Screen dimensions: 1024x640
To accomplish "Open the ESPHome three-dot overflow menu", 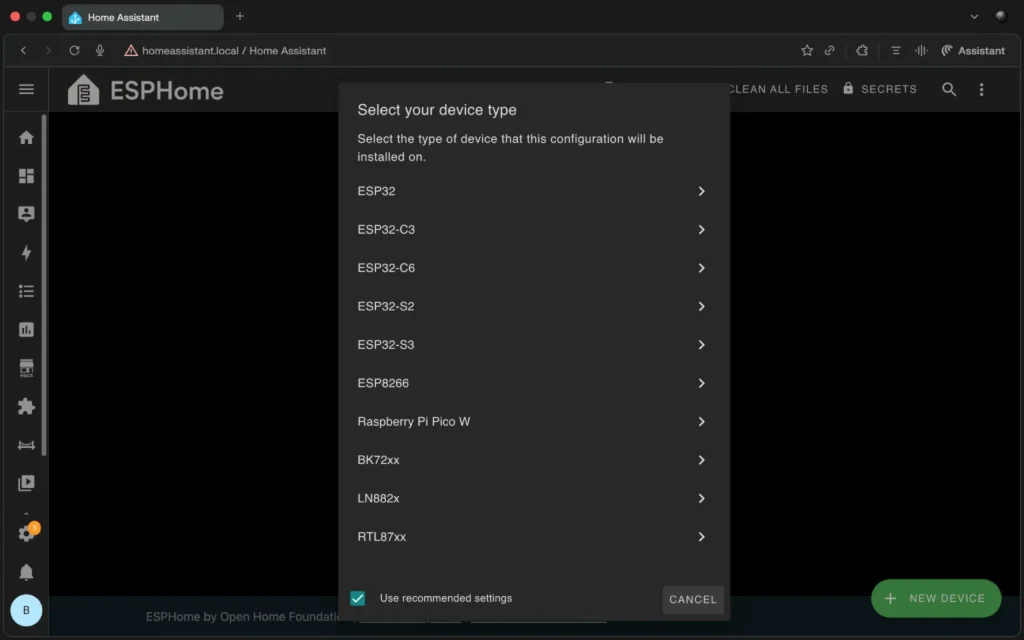I will pos(981,89).
